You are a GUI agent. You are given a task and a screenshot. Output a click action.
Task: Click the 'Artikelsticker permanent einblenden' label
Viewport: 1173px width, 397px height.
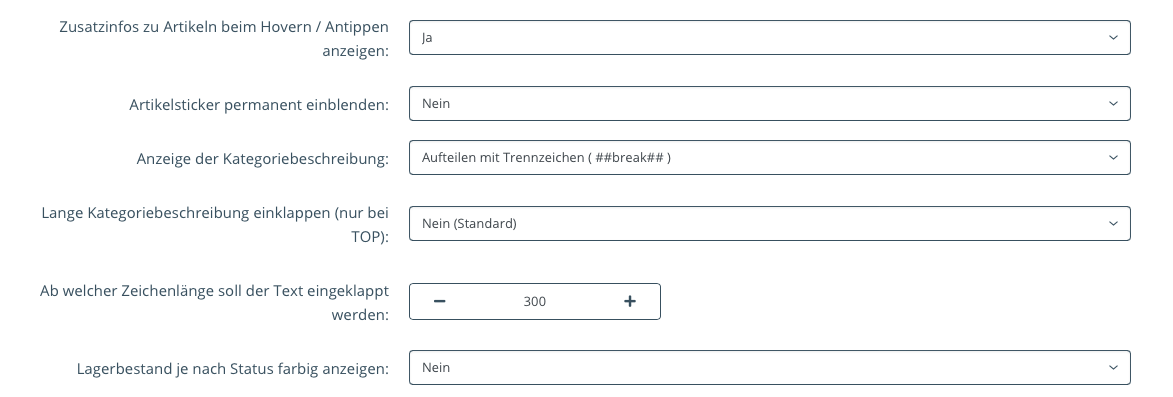point(259,105)
